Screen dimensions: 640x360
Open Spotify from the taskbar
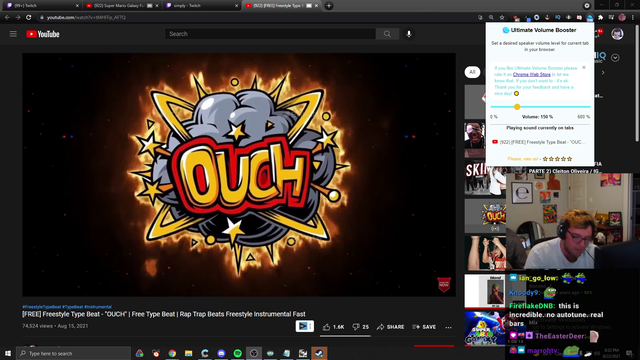point(238,353)
